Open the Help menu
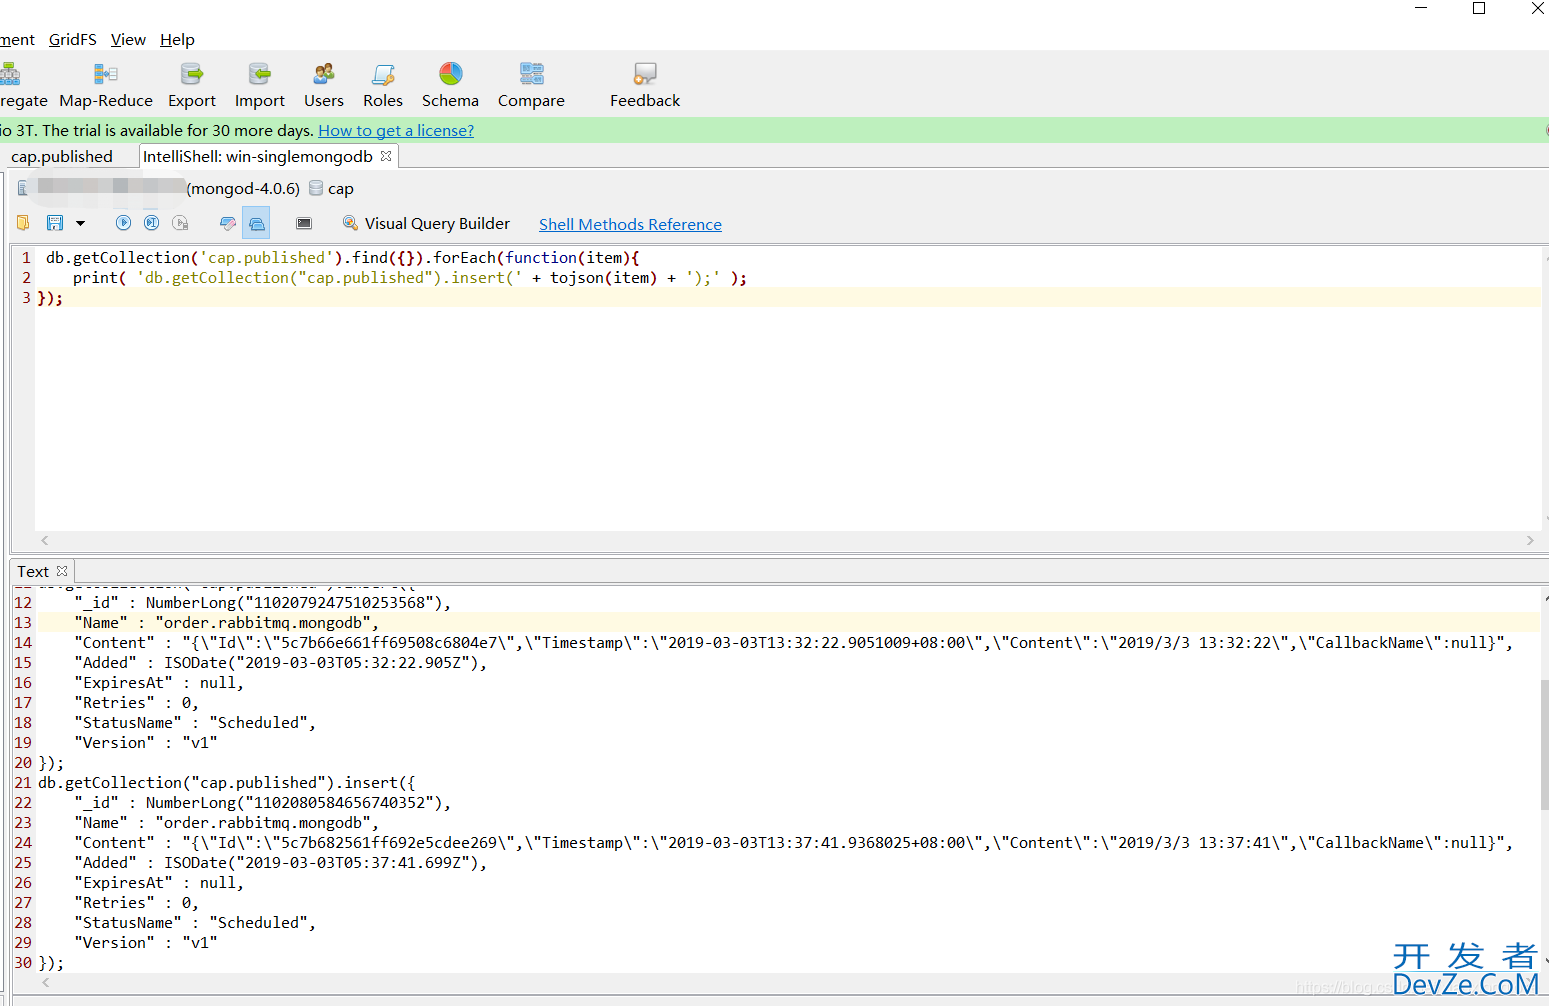This screenshot has width=1549, height=1006. click(177, 39)
